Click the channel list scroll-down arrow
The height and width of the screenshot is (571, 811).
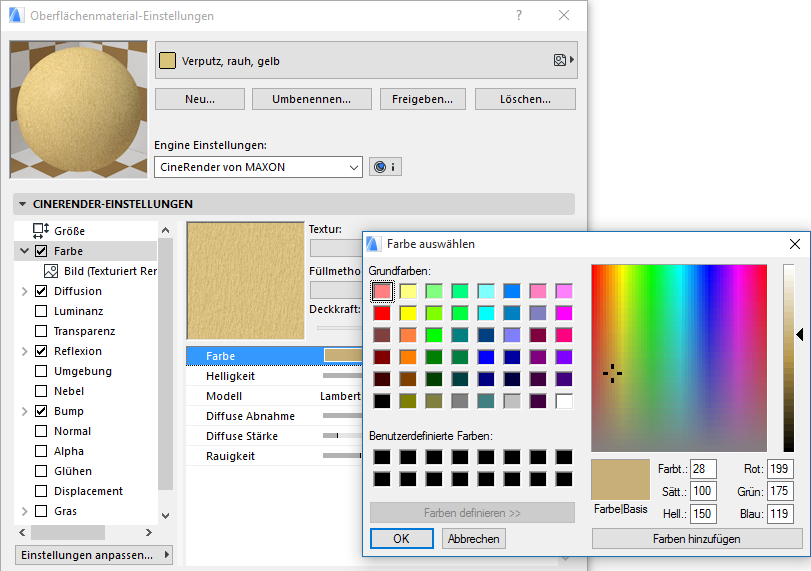click(166, 516)
